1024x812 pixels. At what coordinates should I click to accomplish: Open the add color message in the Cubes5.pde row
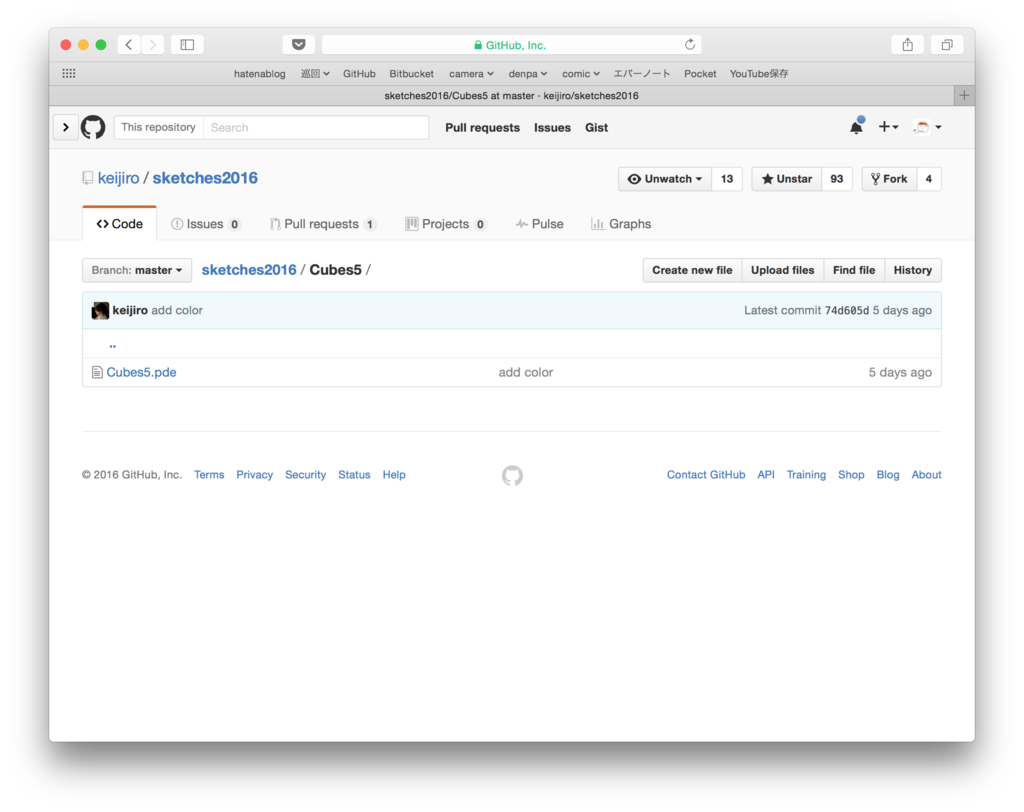[x=526, y=372]
